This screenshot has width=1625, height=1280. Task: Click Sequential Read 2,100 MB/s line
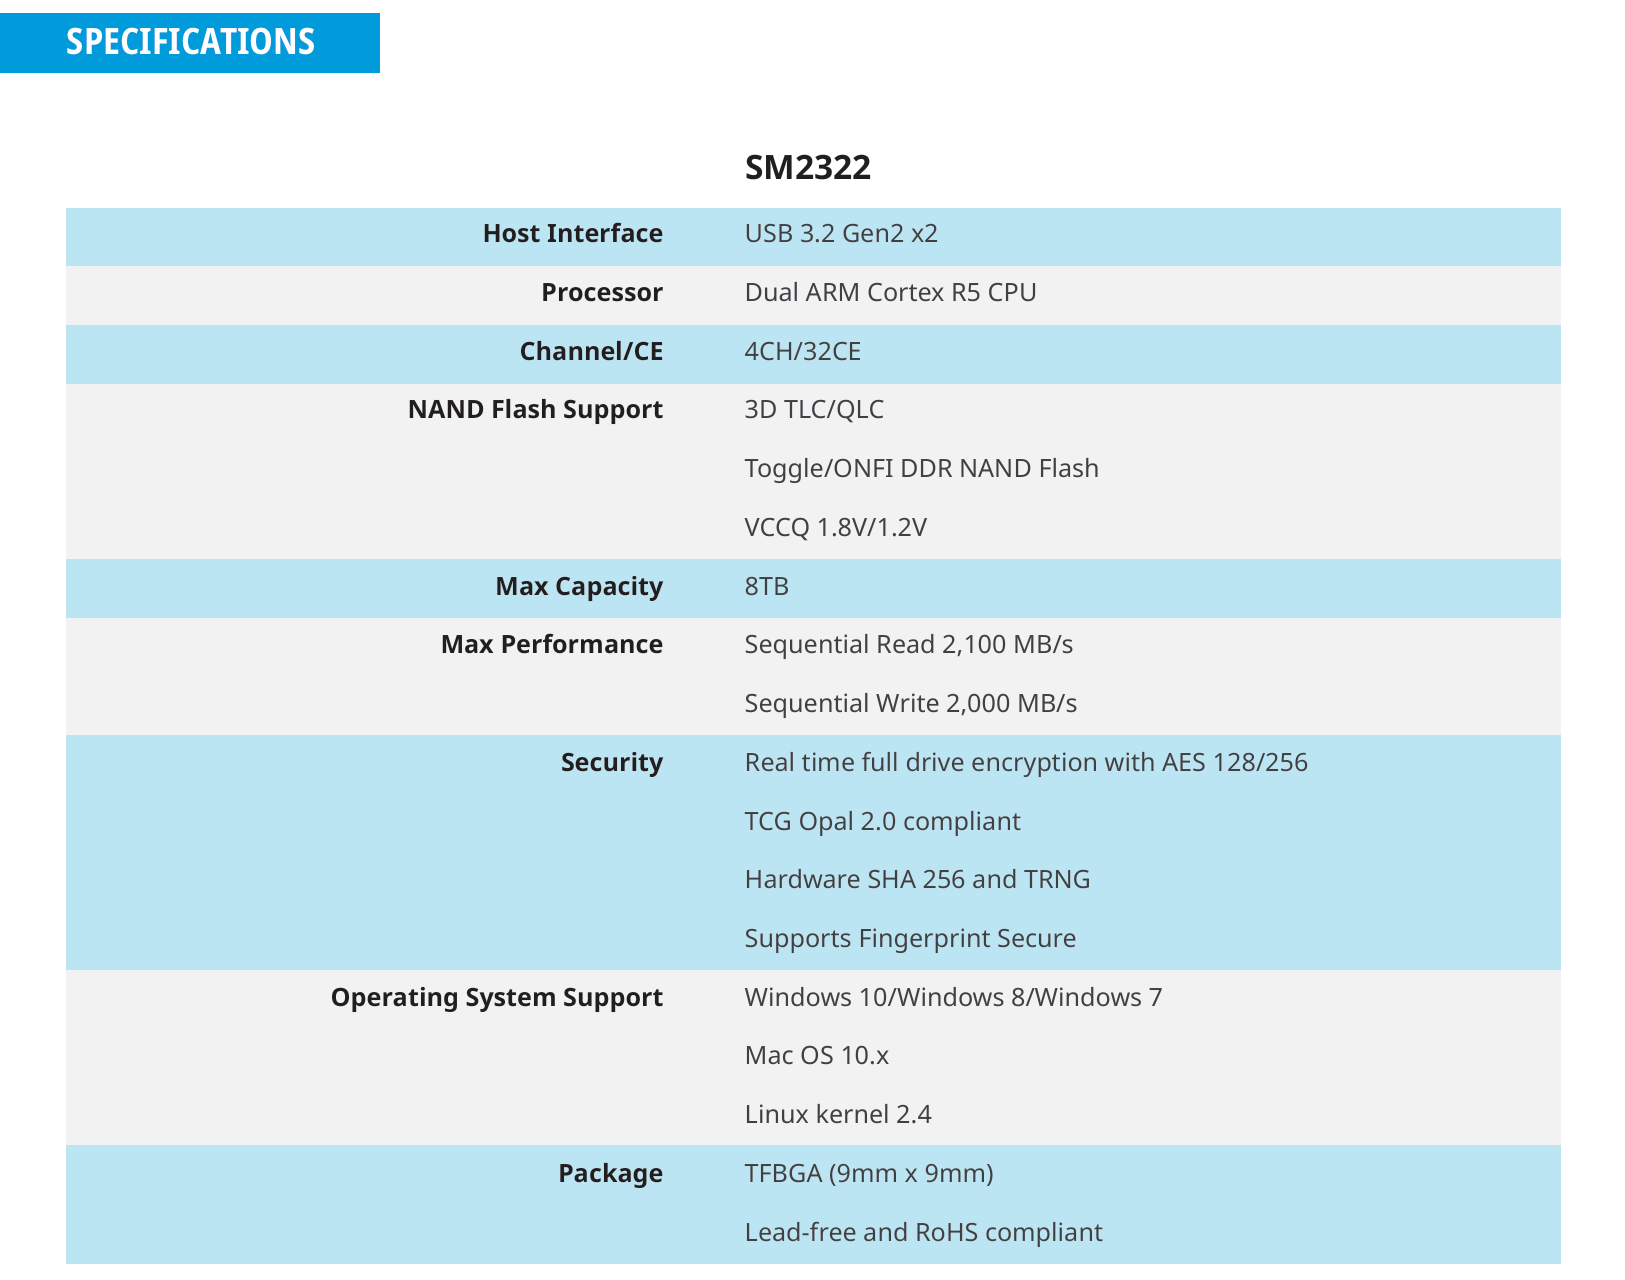909,645
